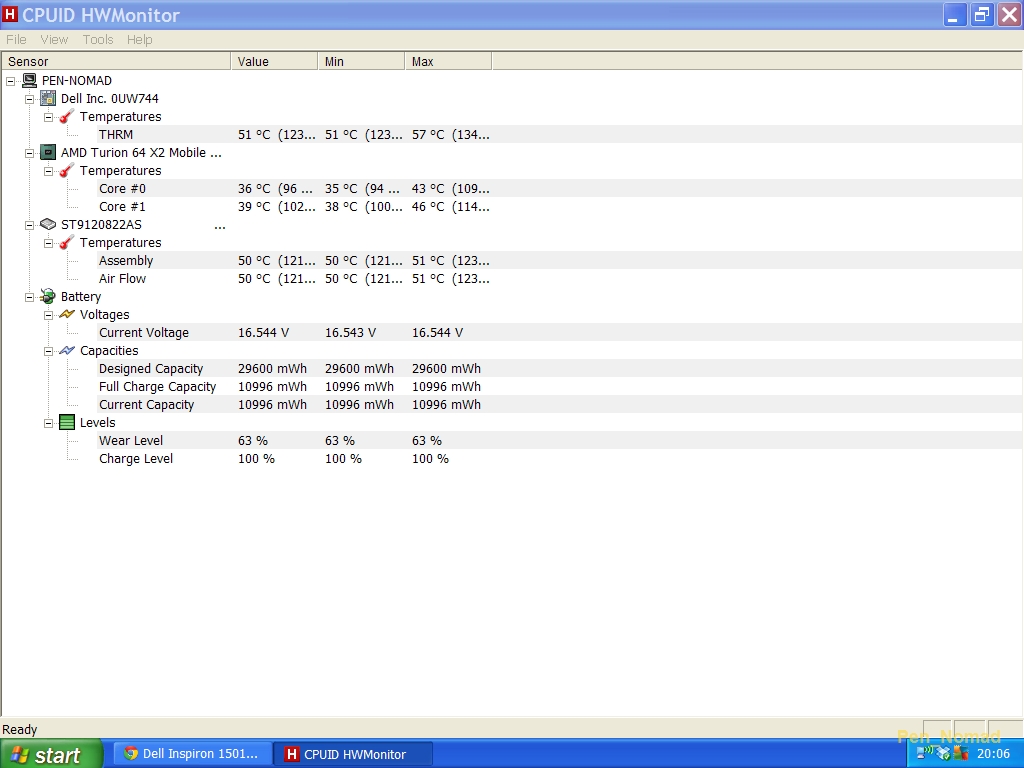Screen dimensions: 1024x768
Task: Open the Tools menu
Action: 98,40
